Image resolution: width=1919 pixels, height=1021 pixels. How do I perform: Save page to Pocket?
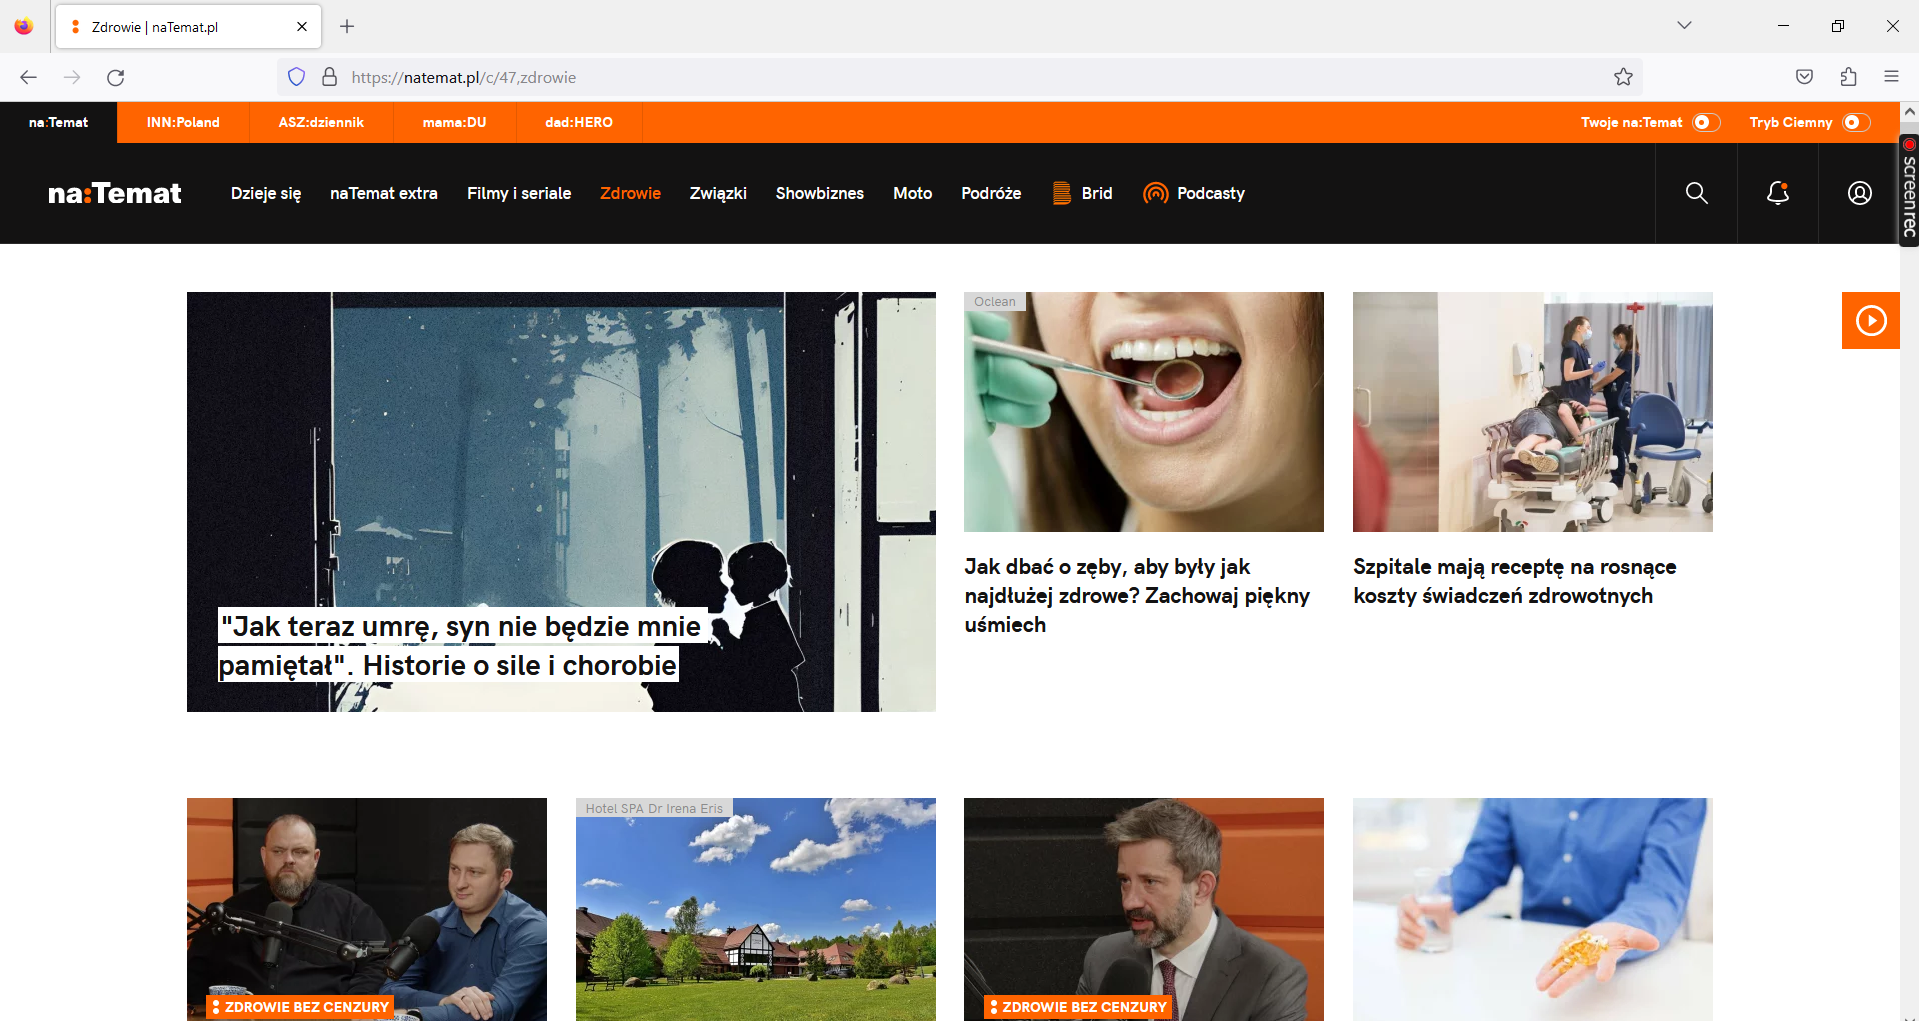[x=1804, y=77]
